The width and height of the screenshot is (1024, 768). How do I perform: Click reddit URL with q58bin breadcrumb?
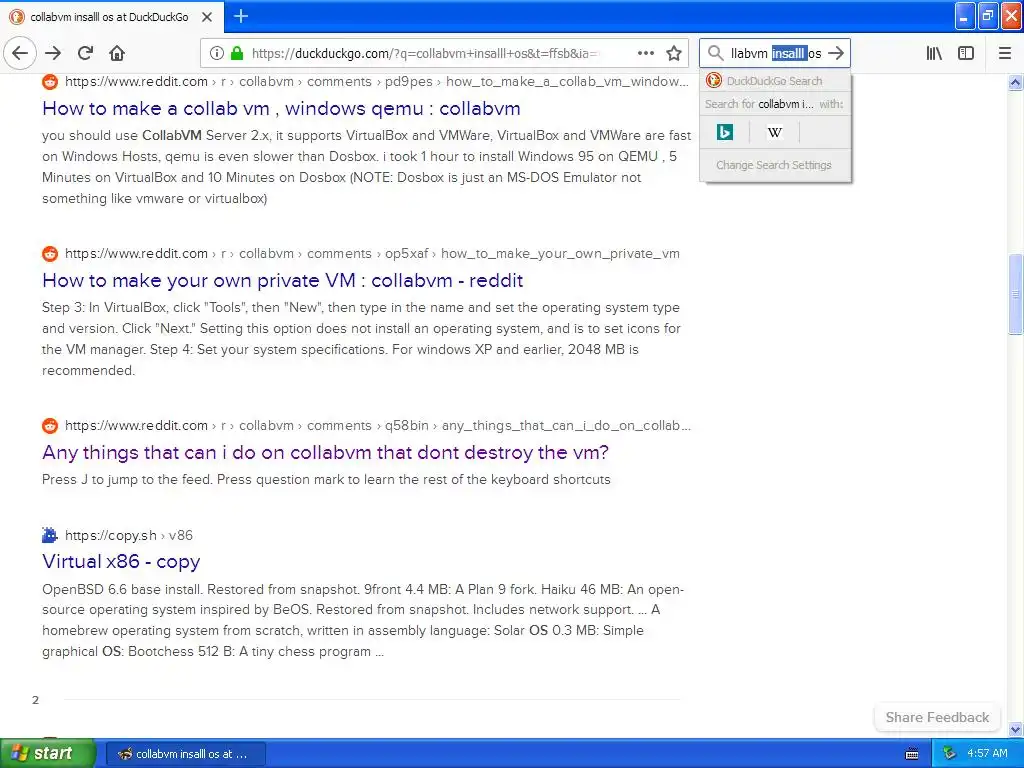point(377,426)
